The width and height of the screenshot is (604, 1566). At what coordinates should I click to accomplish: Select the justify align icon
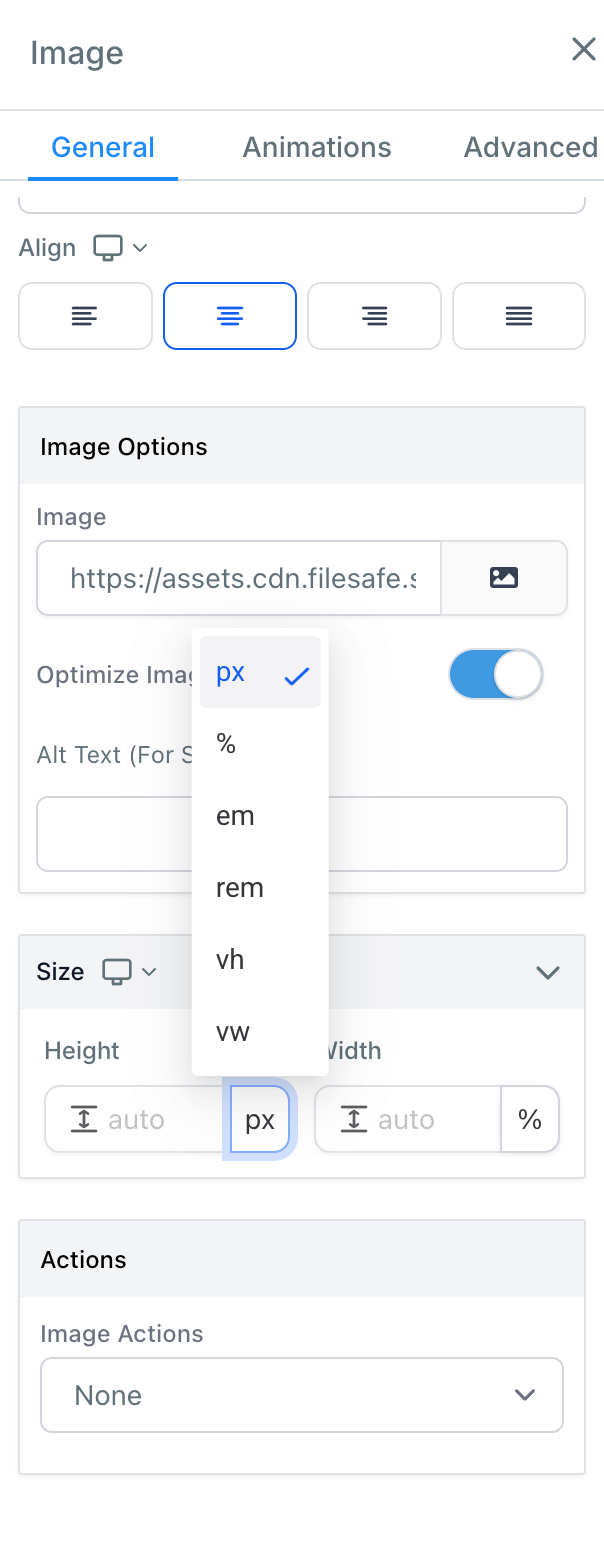pos(519,316)
